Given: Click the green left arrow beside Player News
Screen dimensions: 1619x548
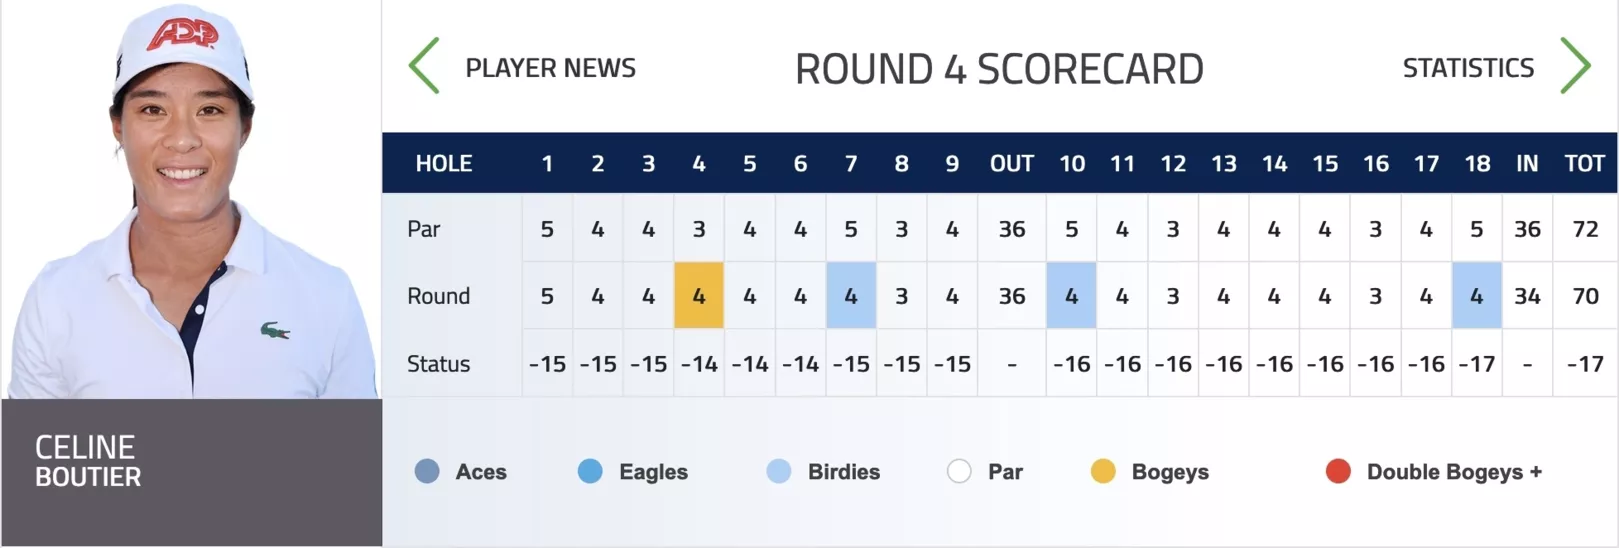Looking at the screenshot, I should (425, 66).
